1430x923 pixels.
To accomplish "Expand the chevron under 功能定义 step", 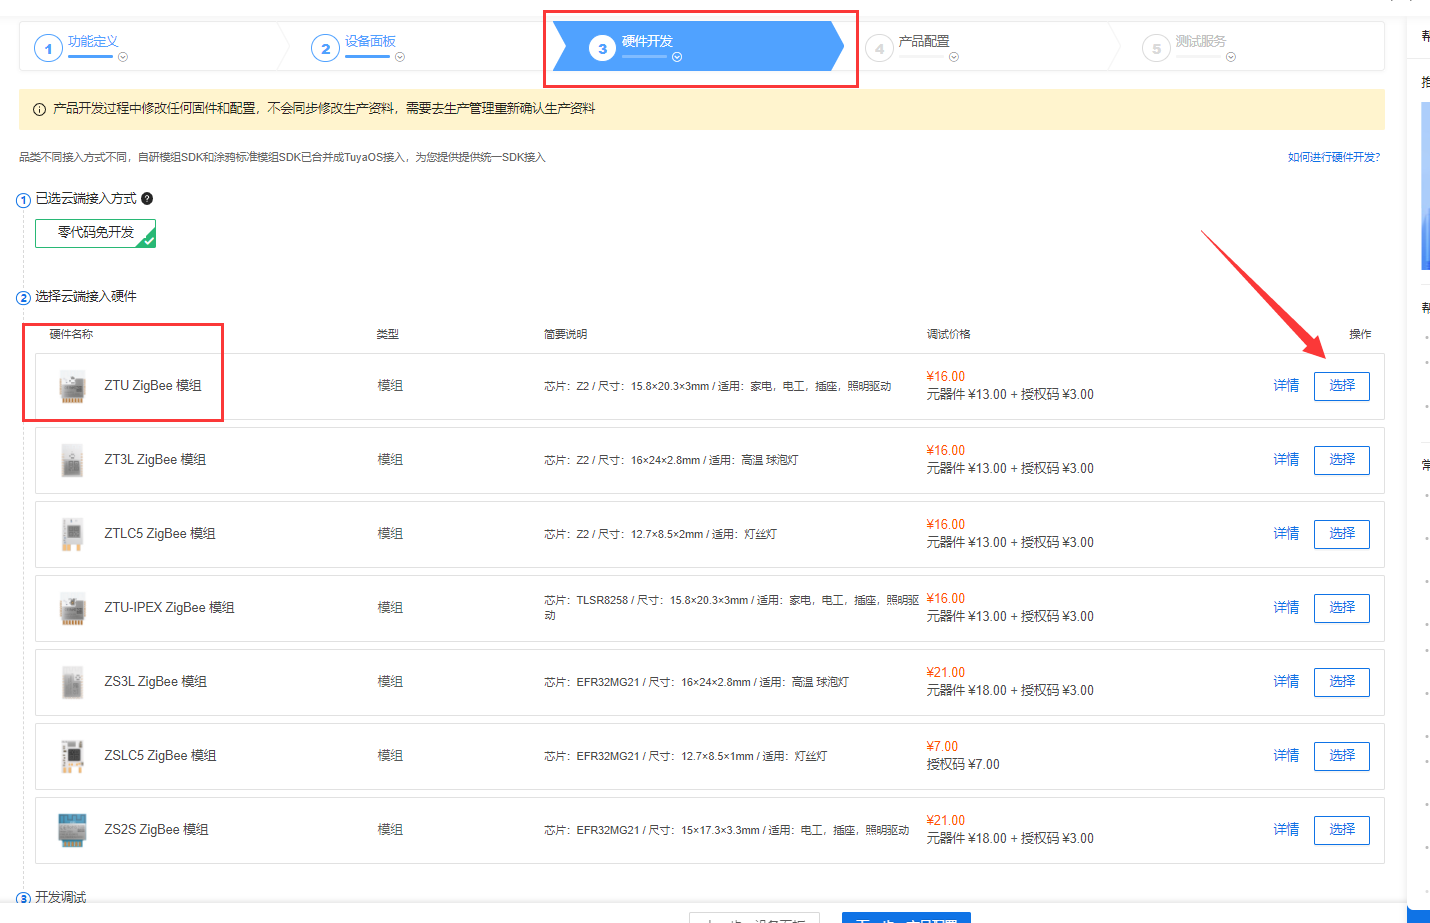I will pyautogui.click(x=123, y=58).
